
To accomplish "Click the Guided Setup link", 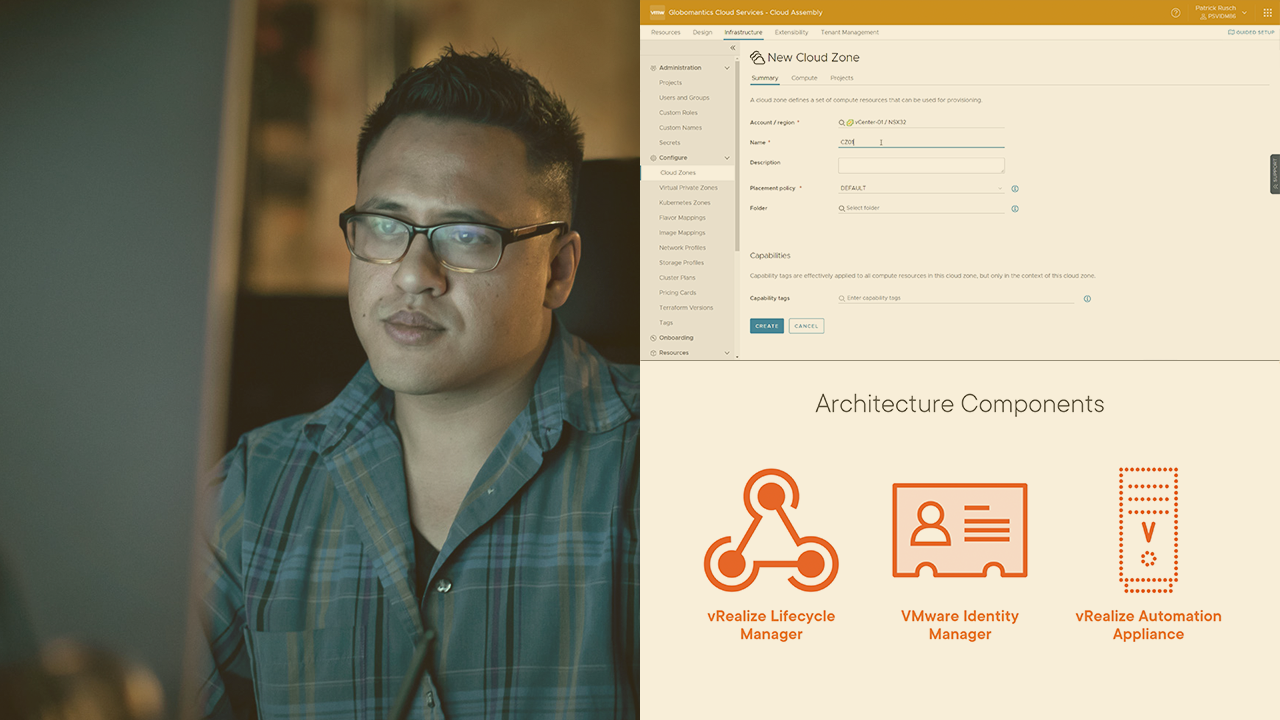I will [1252, 32].
